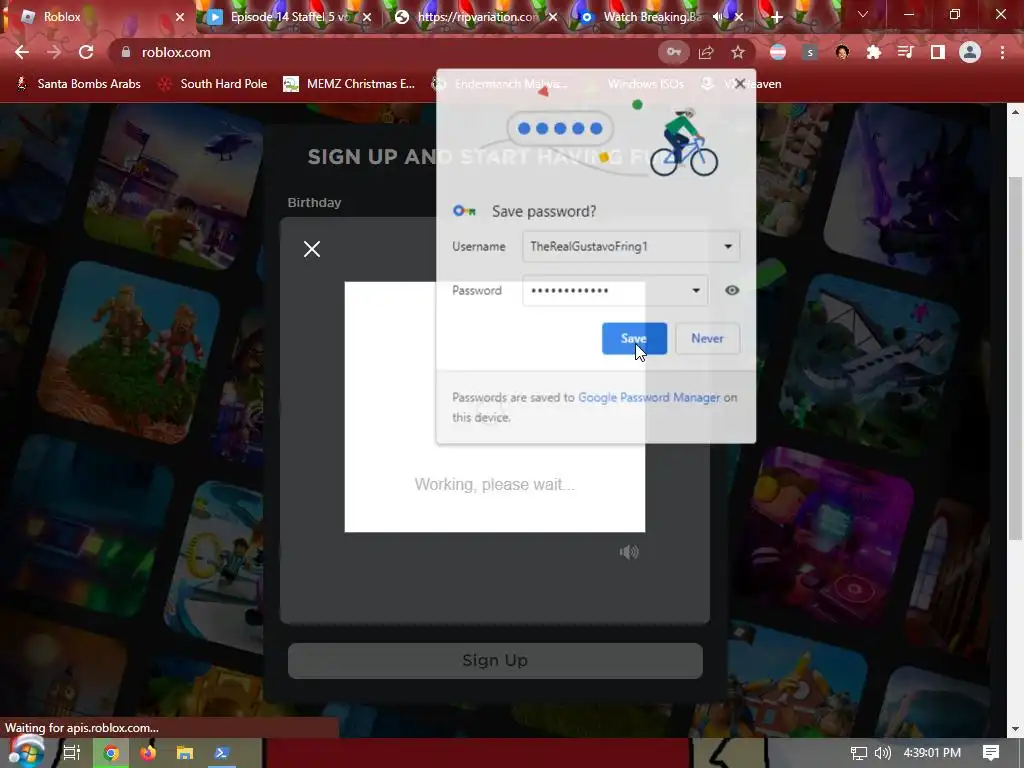Open the Extensions puzzle icon

[x=873, y=52]
